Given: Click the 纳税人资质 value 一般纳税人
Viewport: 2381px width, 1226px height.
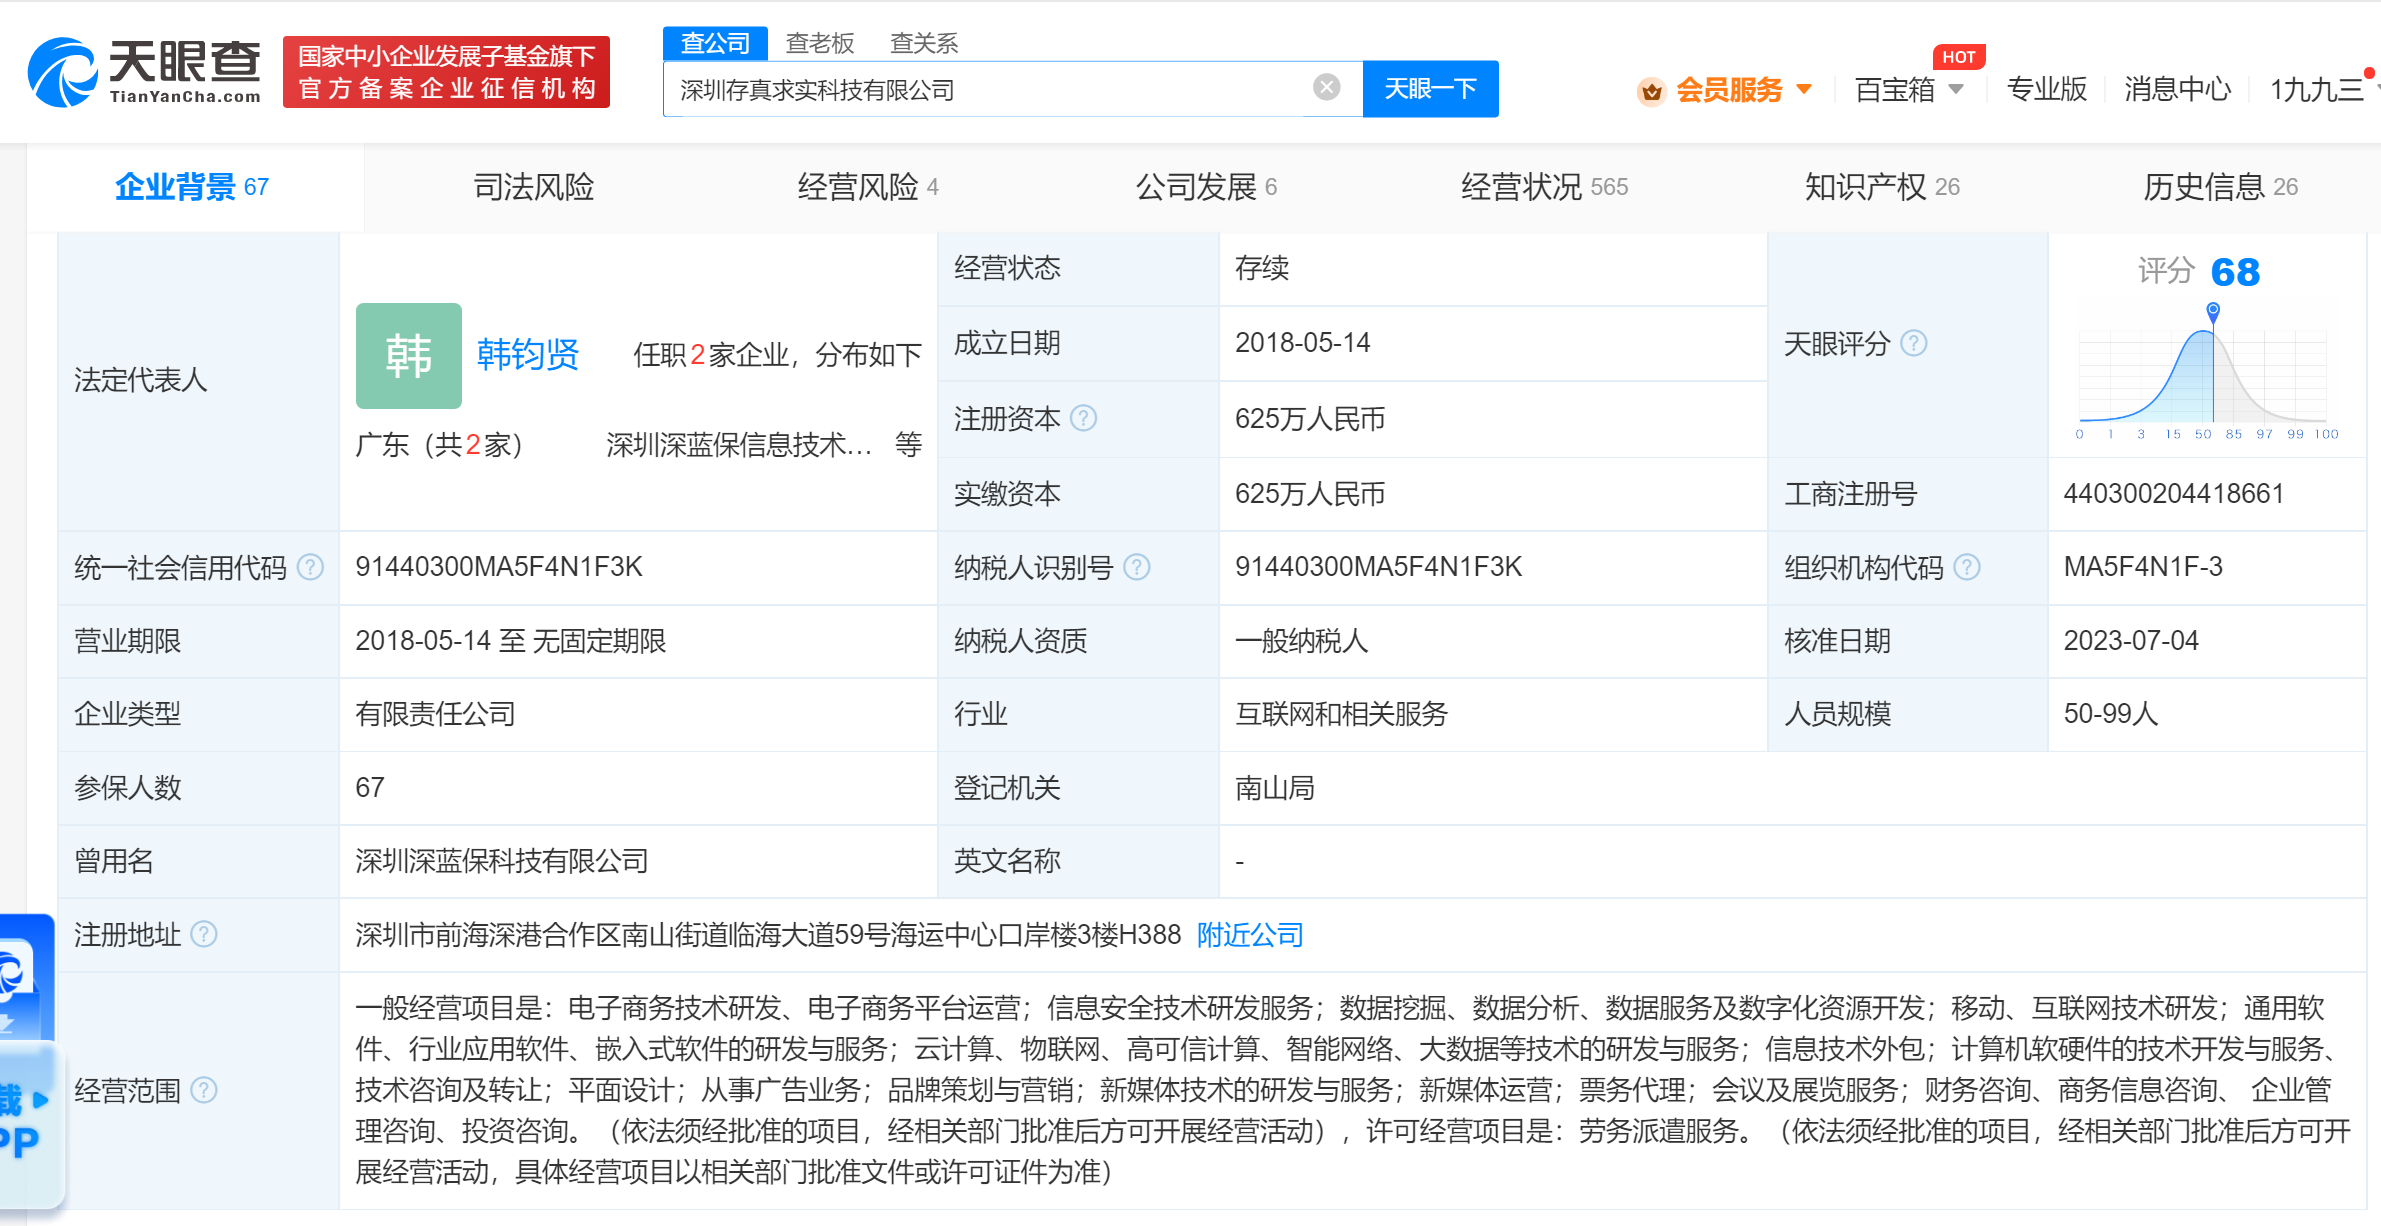Looking at the screenshot, I should click(x=1301, y=641).
